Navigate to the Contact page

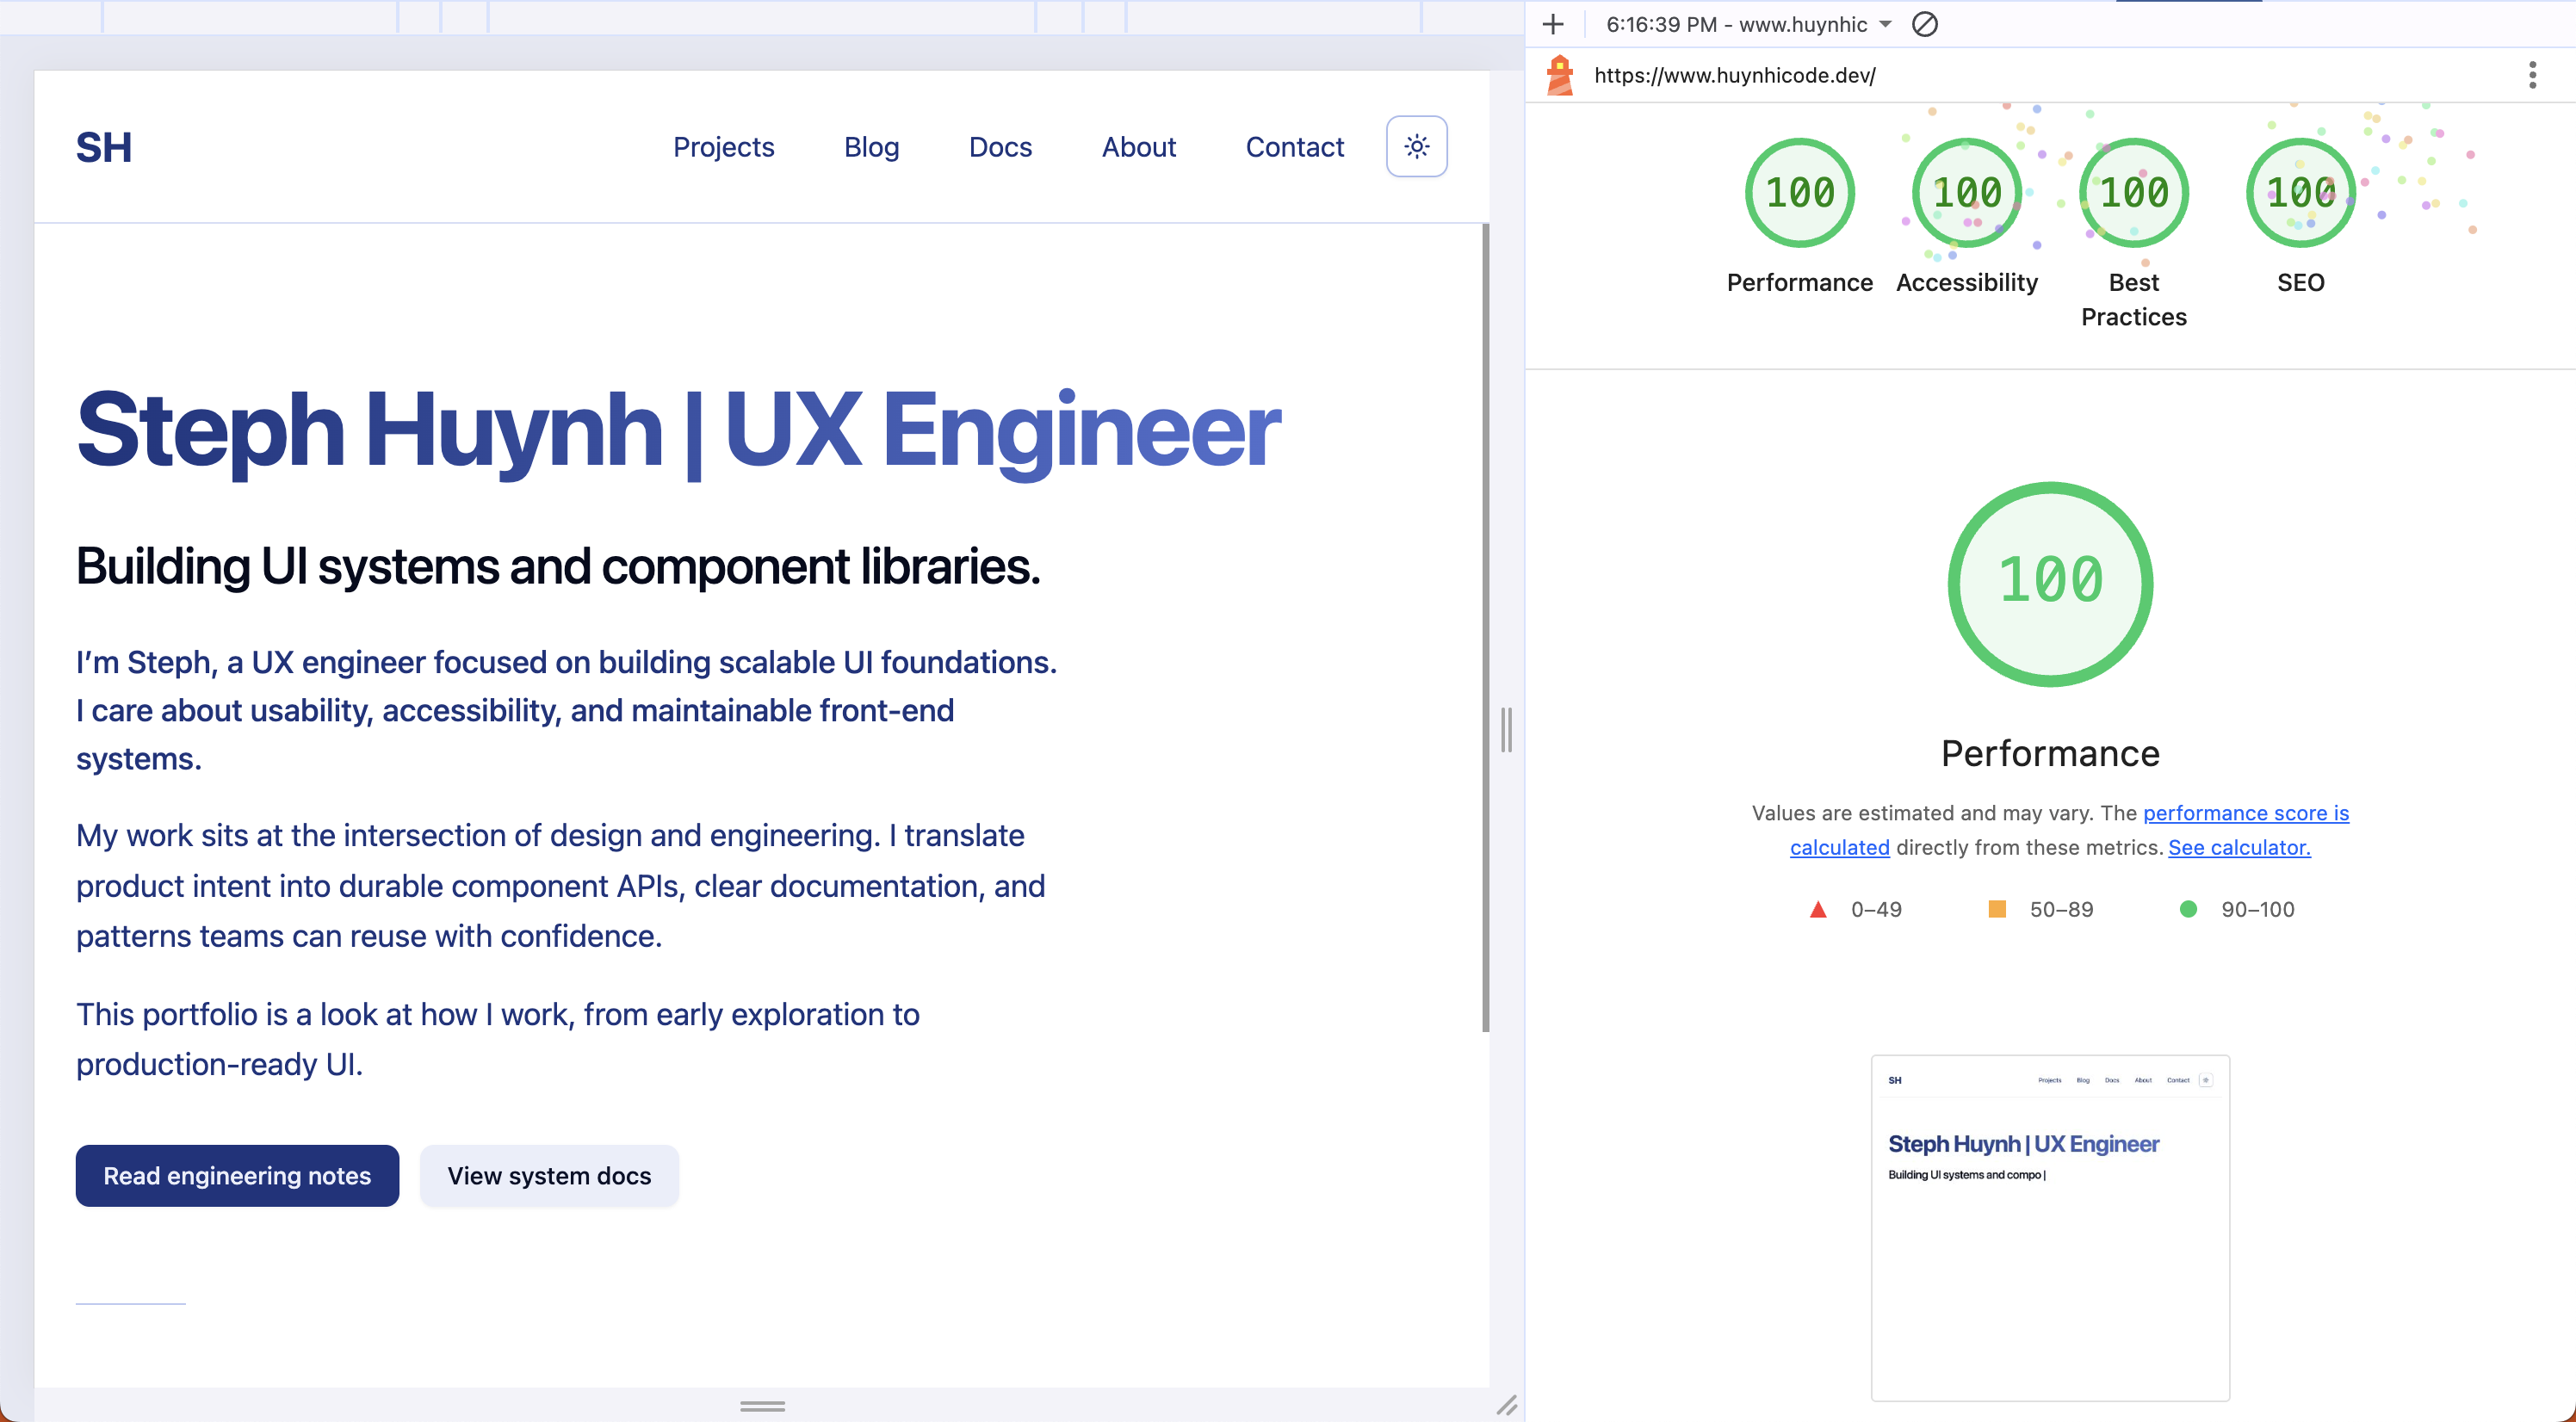pyautogui.click(x=1294, y=147)
